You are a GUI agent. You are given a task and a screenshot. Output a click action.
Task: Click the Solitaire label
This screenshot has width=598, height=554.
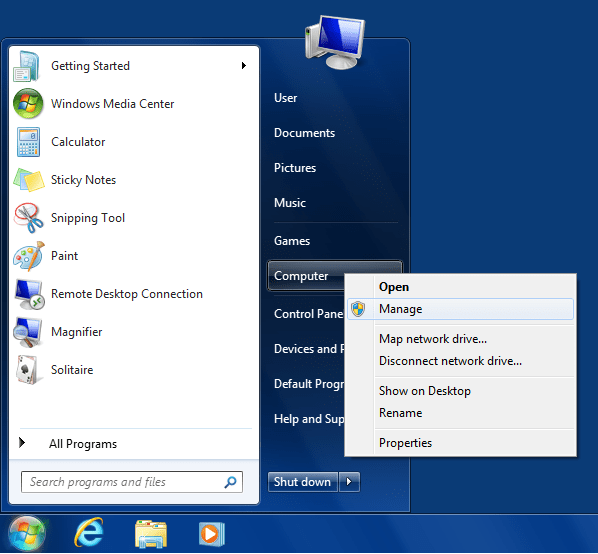[x=72, y=370]
